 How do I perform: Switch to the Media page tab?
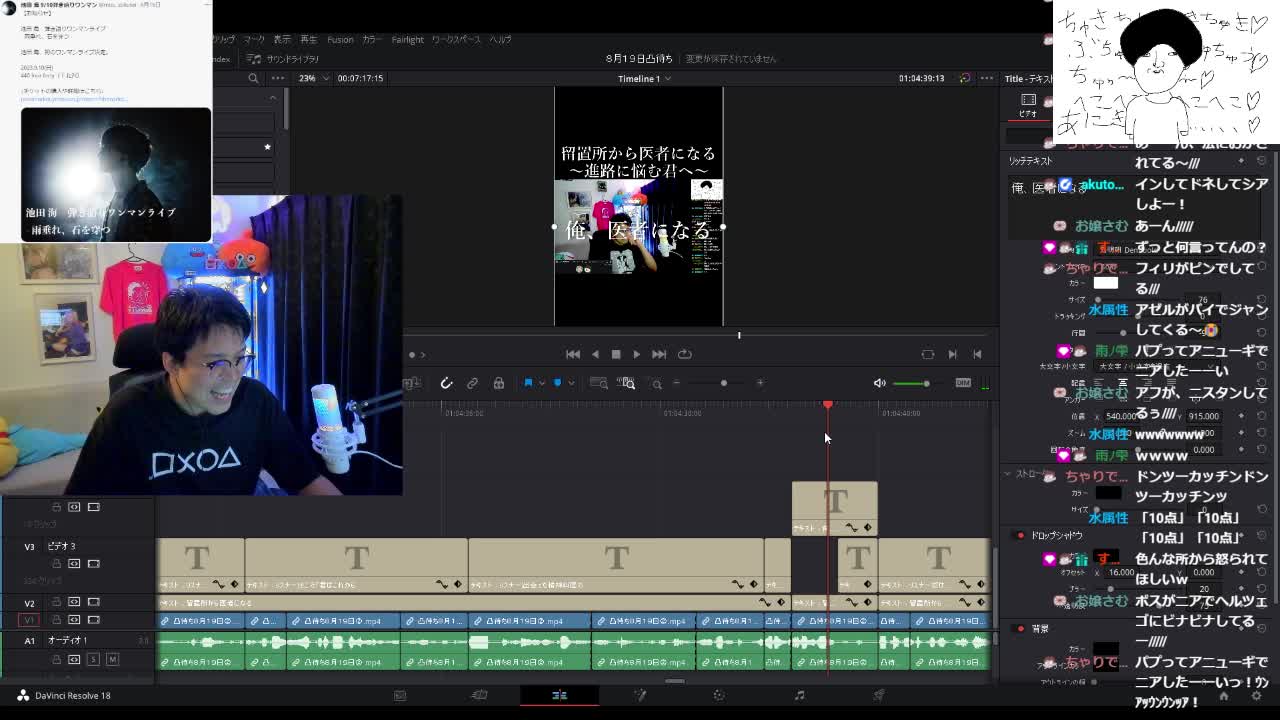point(400,695)
